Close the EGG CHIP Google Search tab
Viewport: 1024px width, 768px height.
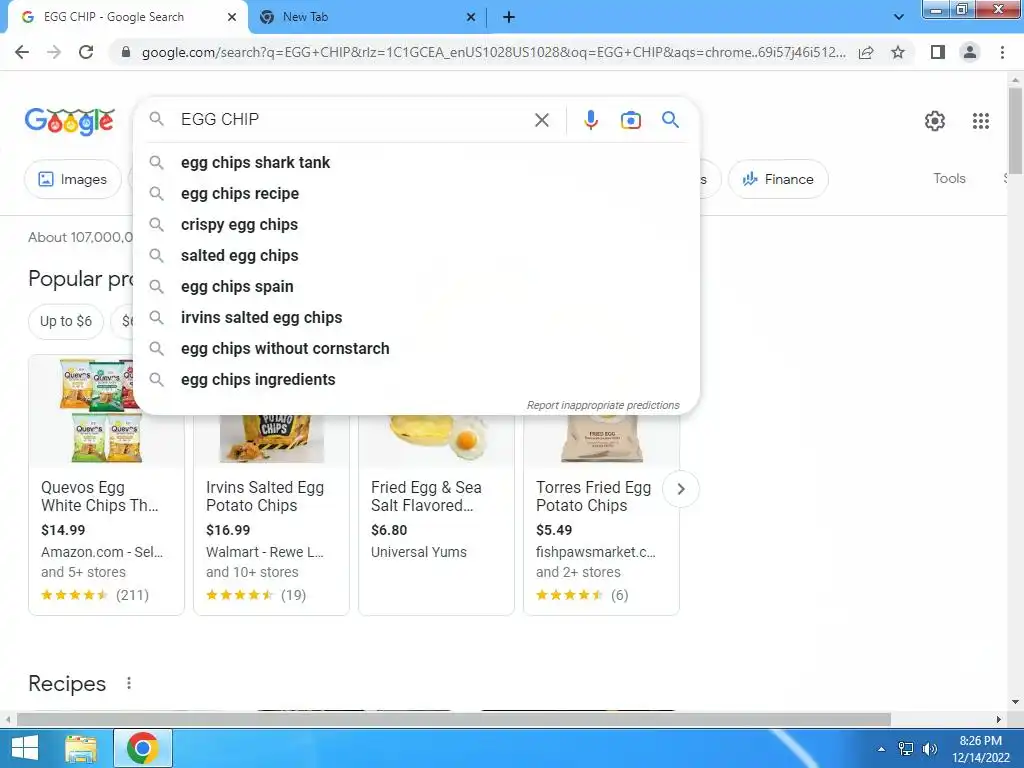[x=232, y=18]
